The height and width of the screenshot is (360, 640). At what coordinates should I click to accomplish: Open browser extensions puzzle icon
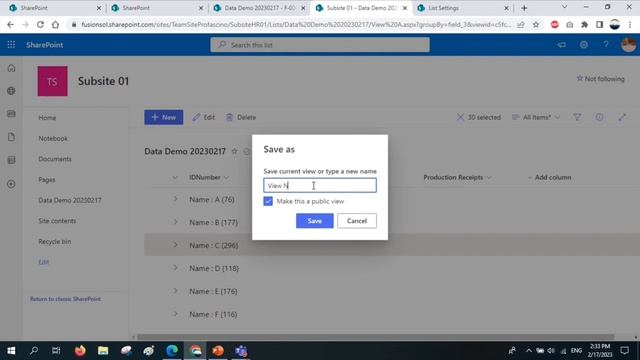584,25
